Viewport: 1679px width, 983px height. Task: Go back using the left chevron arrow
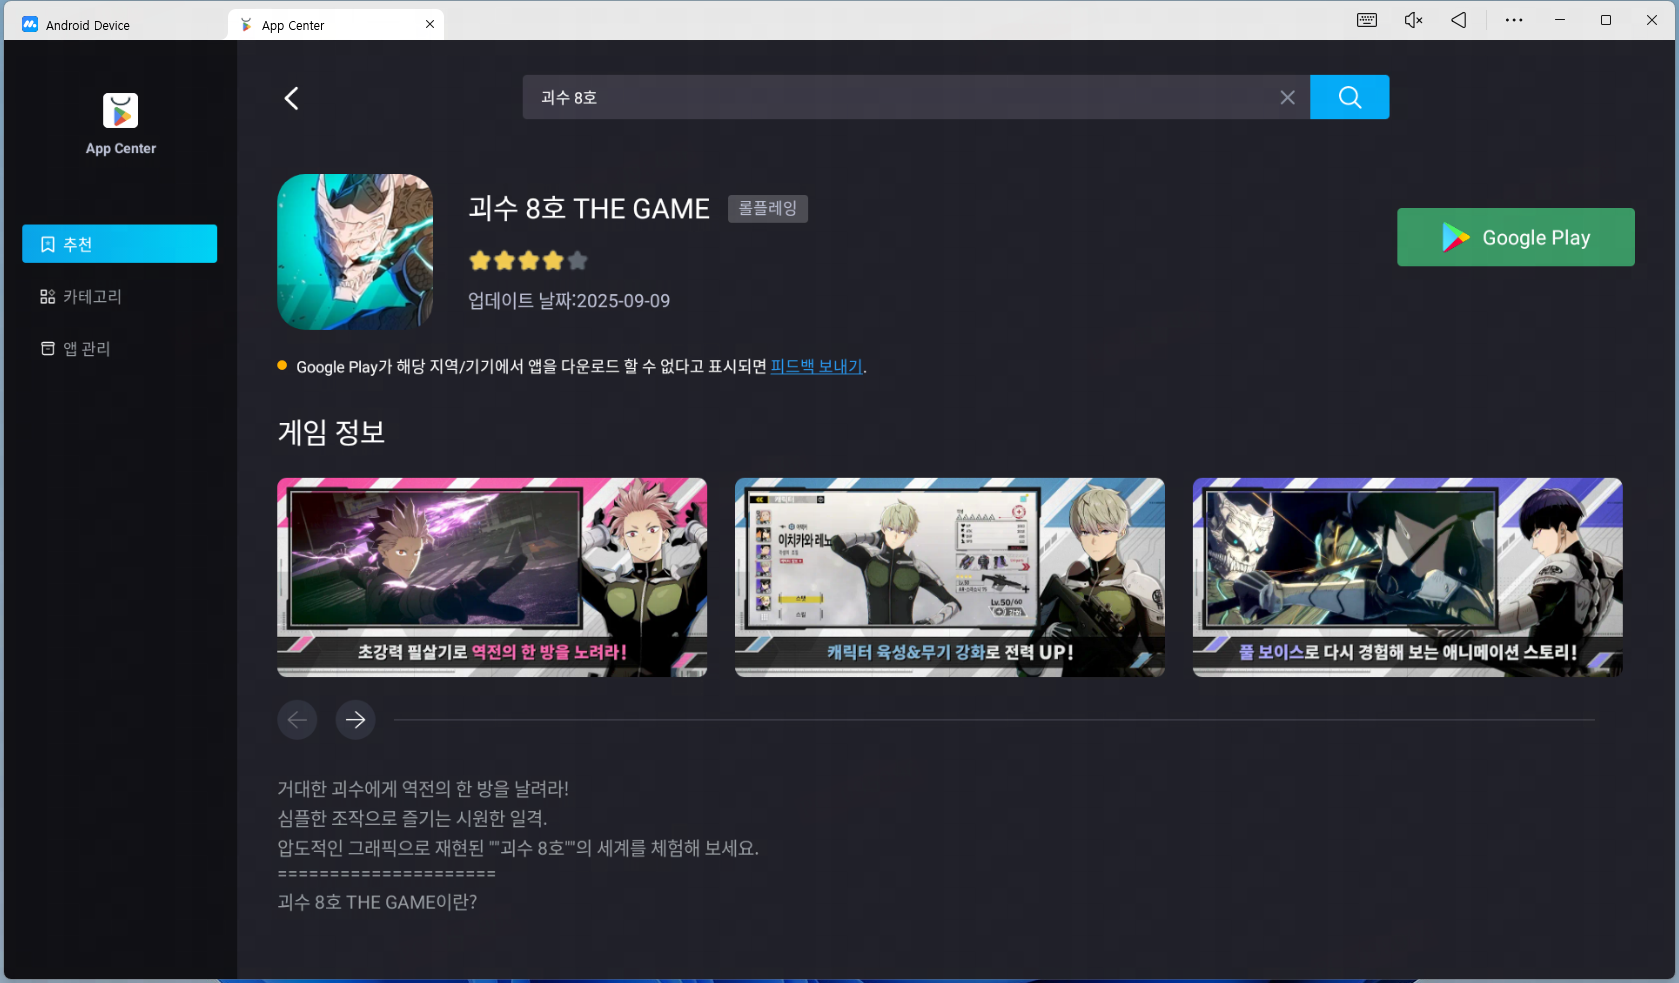pyautogui.click(x=291, y=98)
